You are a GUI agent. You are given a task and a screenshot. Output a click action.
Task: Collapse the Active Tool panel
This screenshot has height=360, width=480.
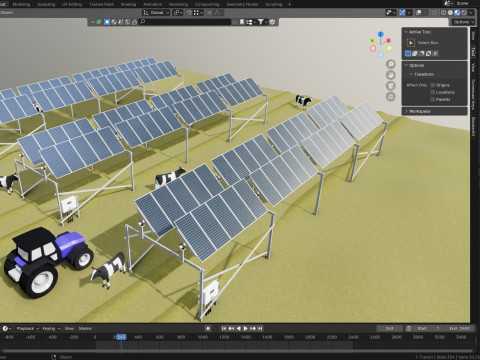406,32
